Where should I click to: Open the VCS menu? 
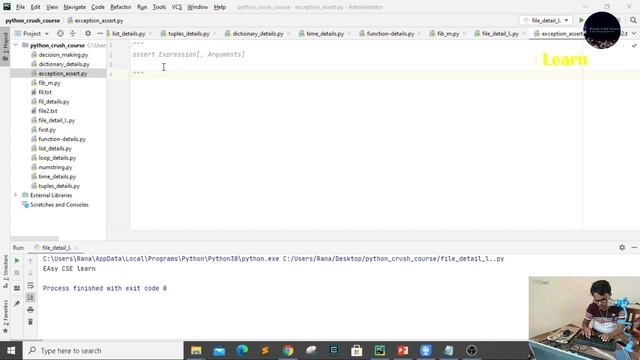click(176, 7)
